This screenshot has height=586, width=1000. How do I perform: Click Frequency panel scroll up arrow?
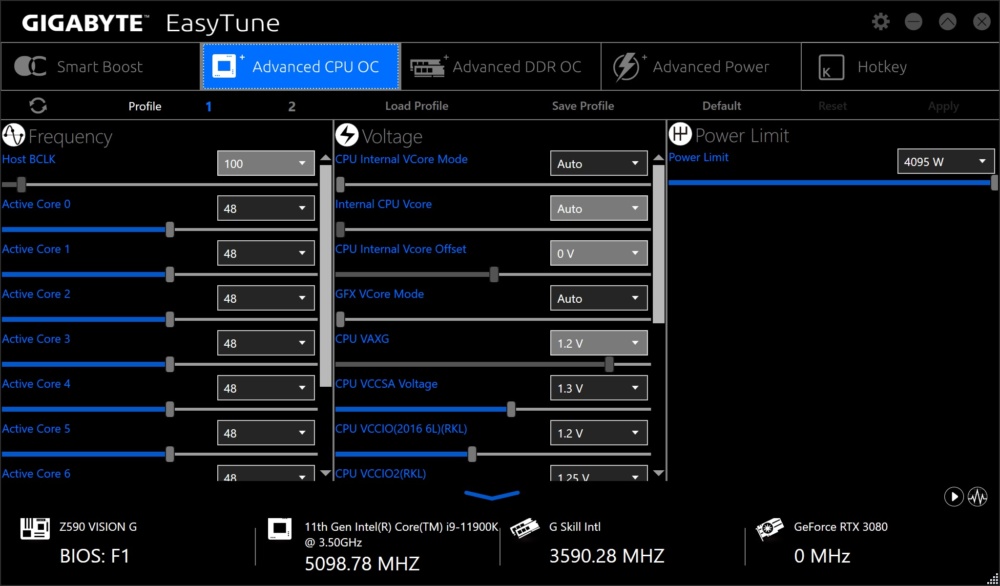tap(325, 158)
